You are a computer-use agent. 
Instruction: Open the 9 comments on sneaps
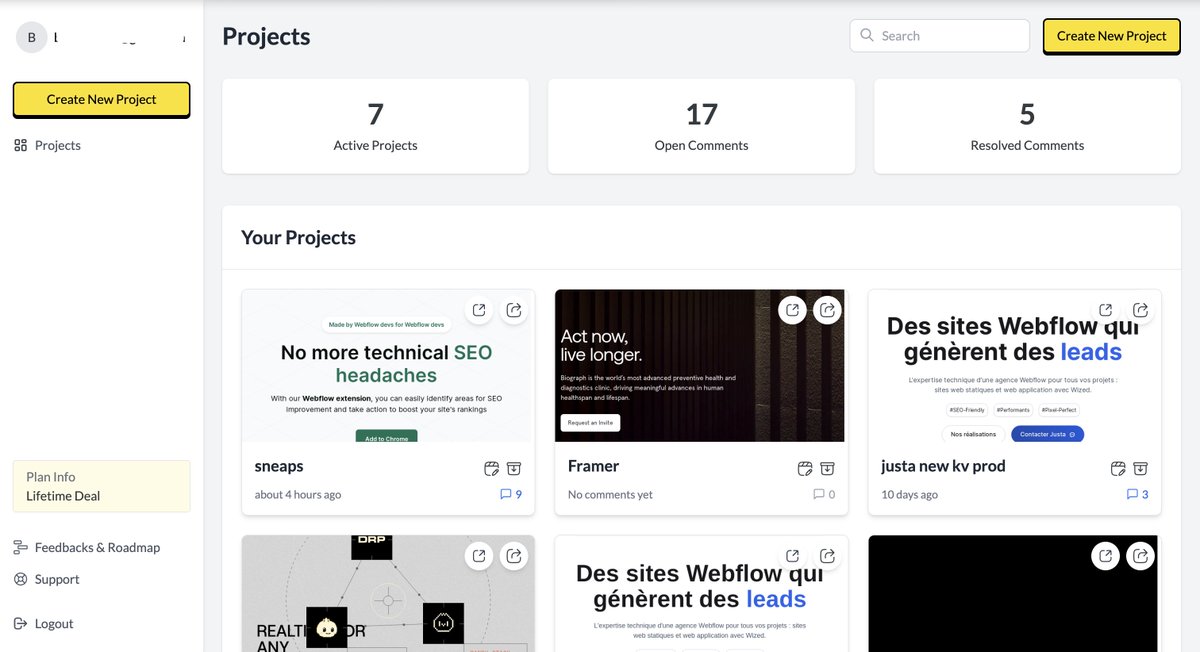pyautogui.click(x=511, y=494)
